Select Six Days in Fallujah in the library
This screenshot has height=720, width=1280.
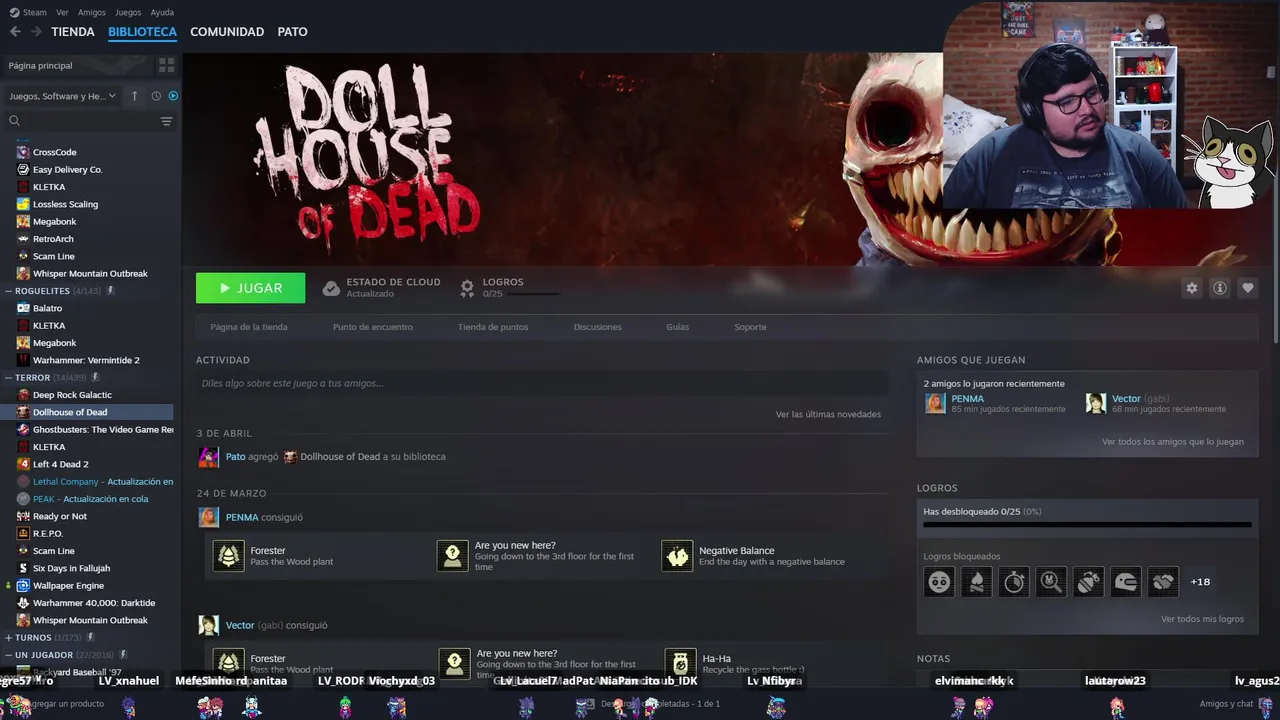[x=71, y=568]
